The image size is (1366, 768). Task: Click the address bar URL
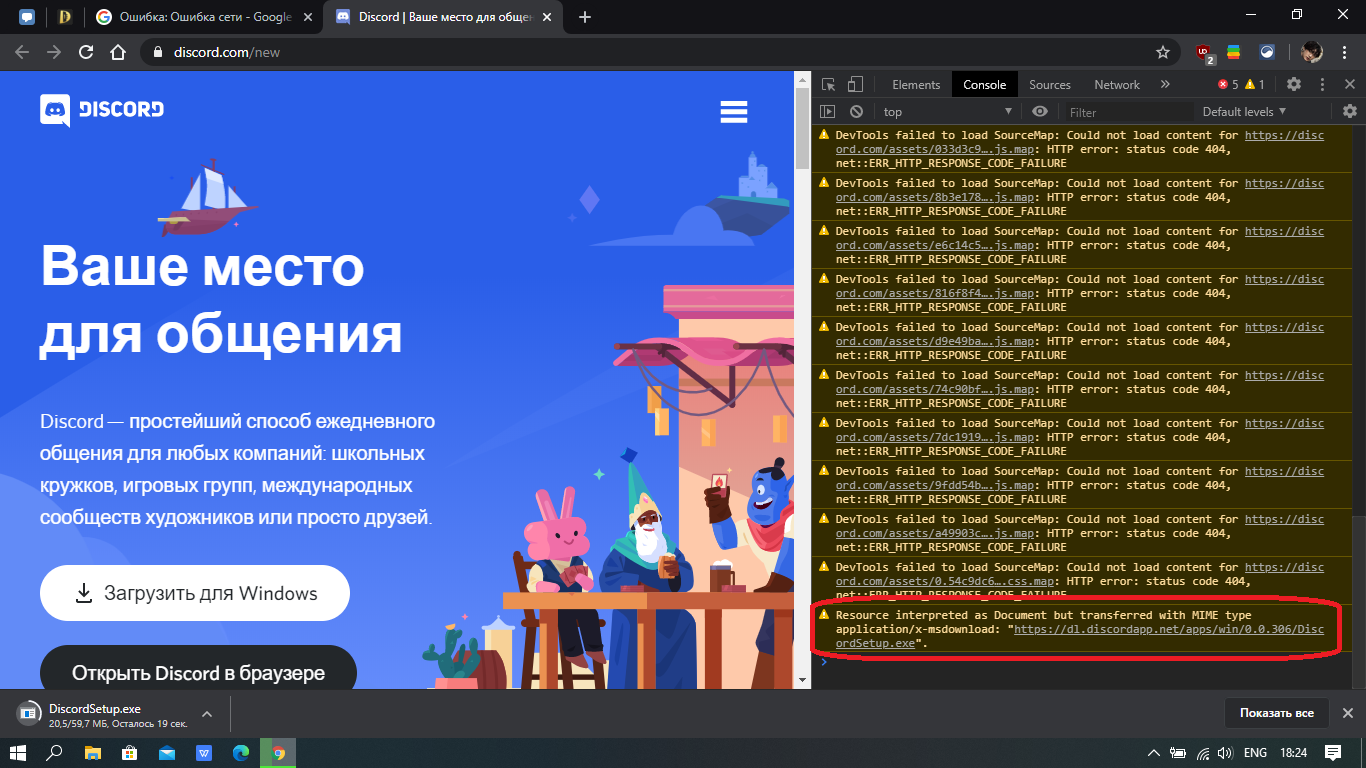225,52
